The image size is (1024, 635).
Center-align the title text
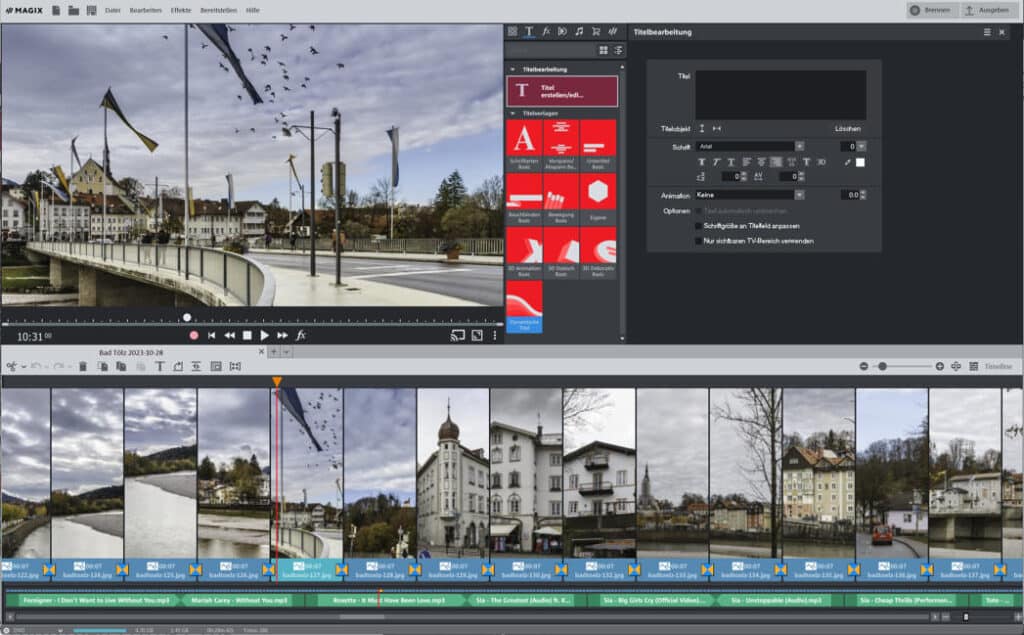761,162
